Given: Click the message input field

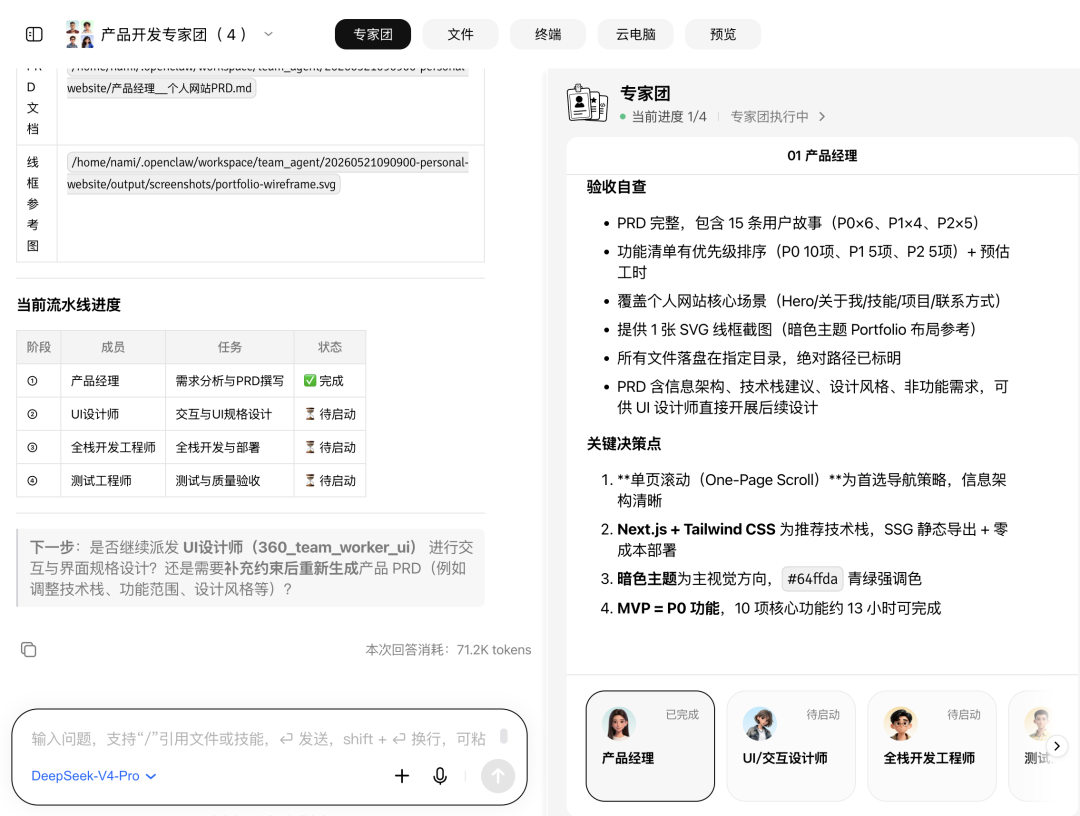Looking at the screenshot, I should pyautogui.click(x=258, y=739).
